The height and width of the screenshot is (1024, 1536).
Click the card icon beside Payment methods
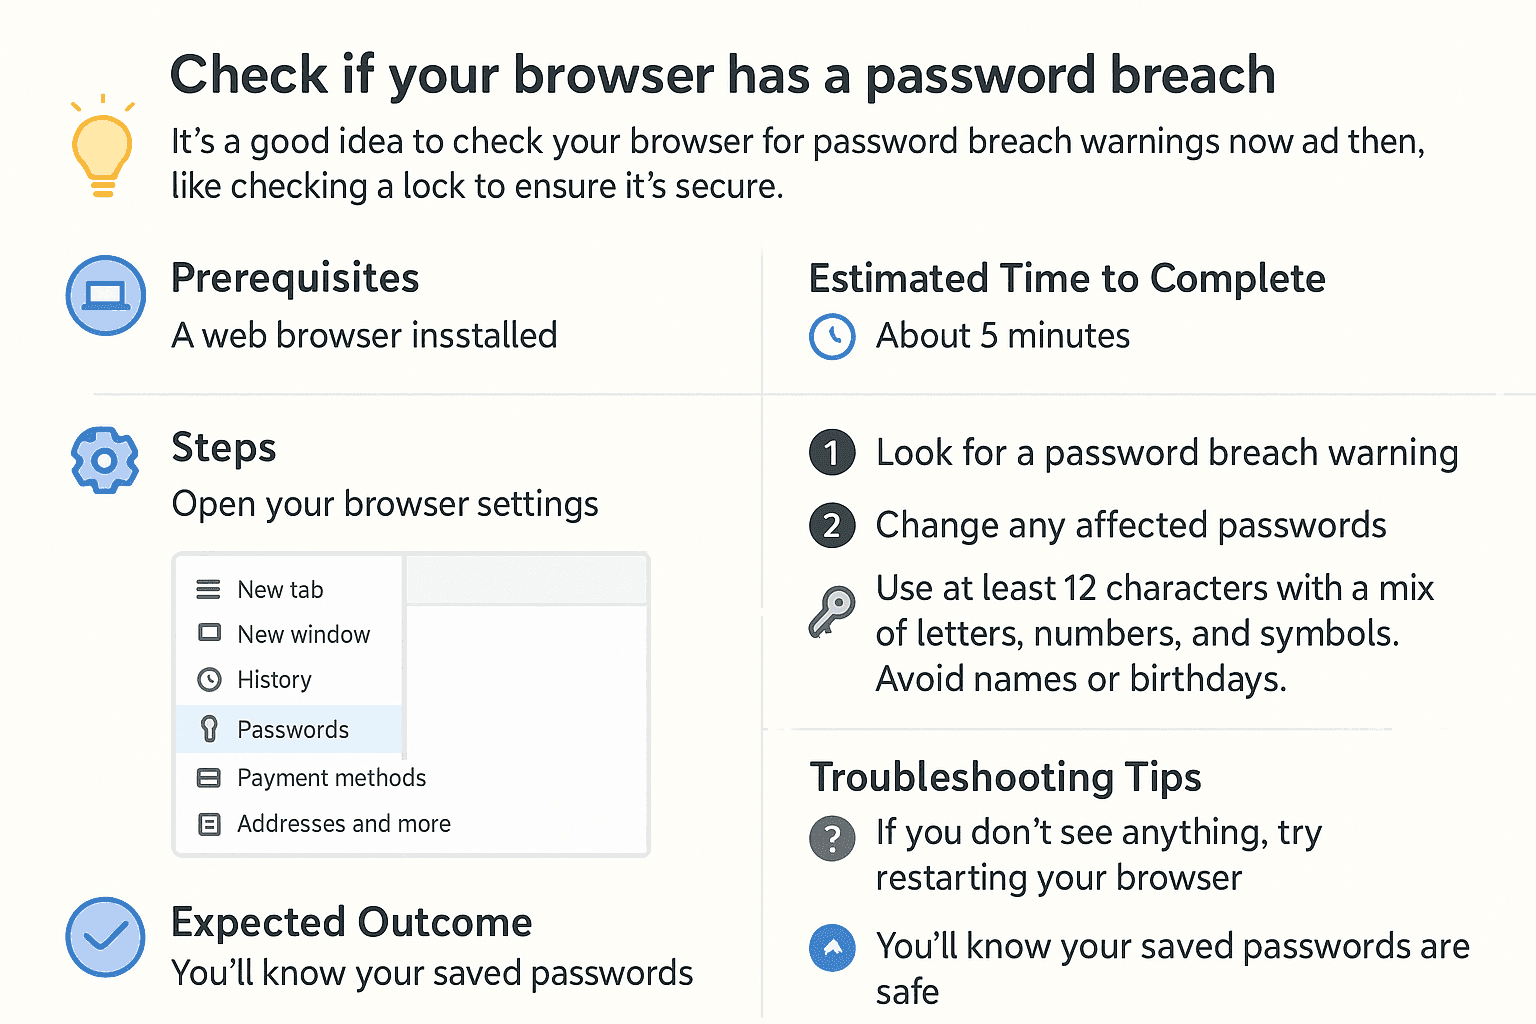coord(209,778)
